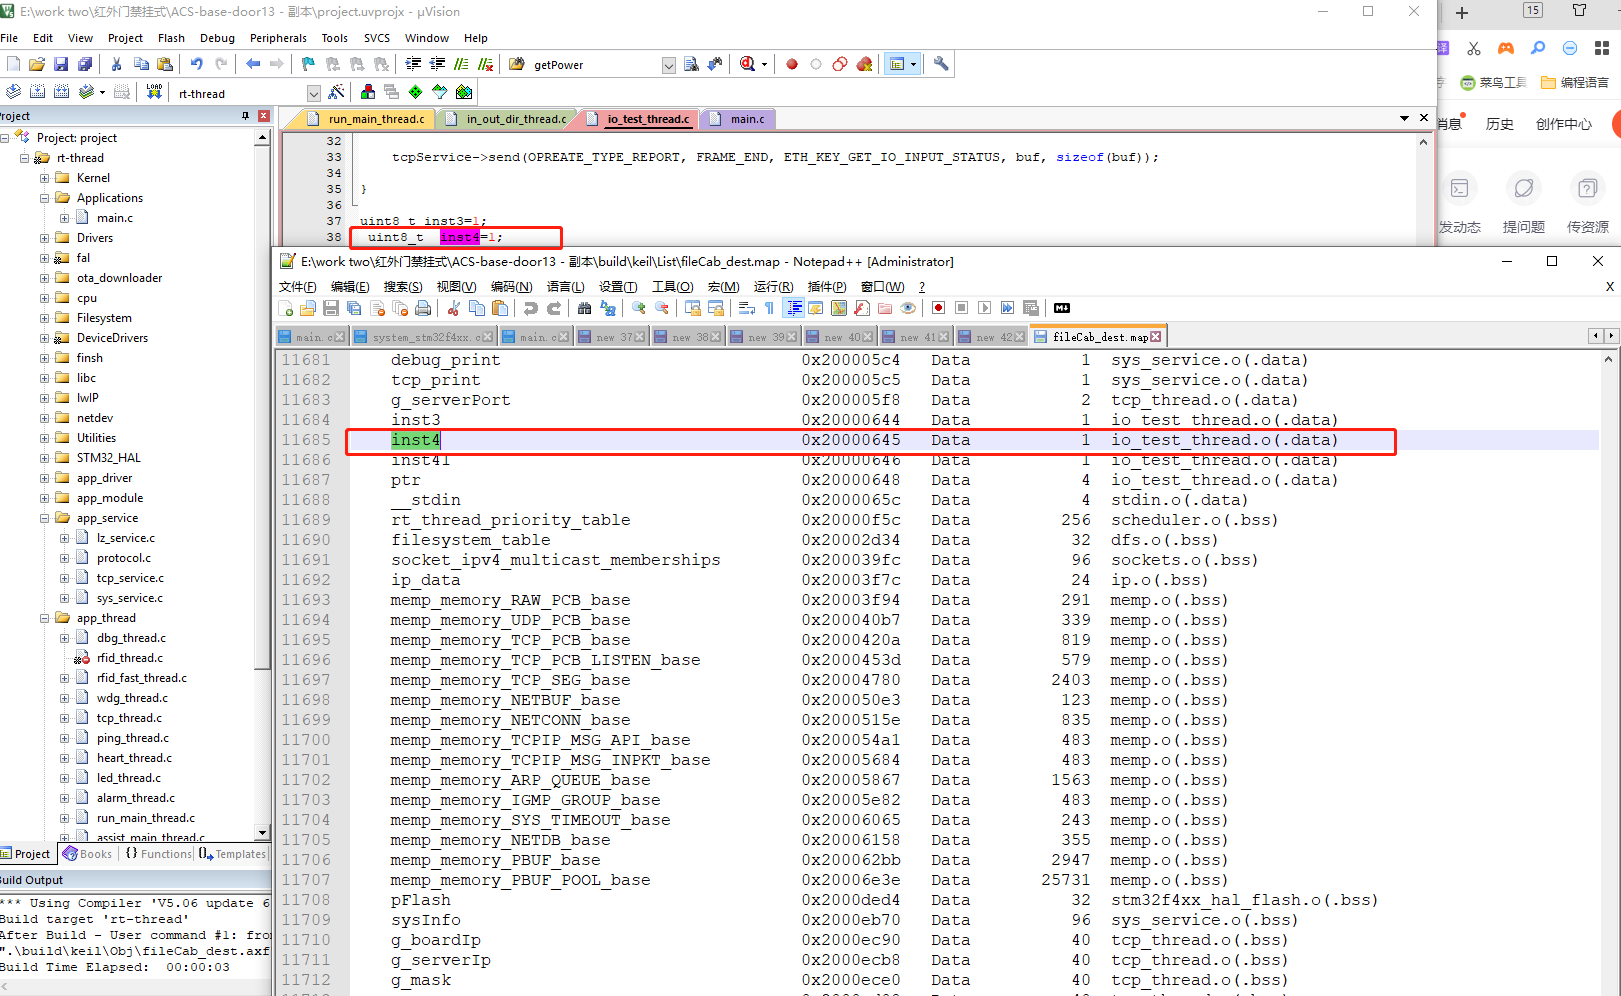
Task: Click 提问题 button in browser window
Action: tap(1523, 203)
